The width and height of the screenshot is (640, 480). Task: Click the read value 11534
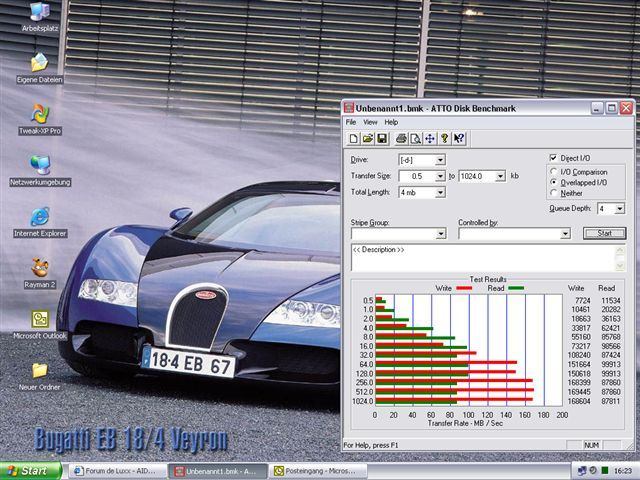pos(610,300)
